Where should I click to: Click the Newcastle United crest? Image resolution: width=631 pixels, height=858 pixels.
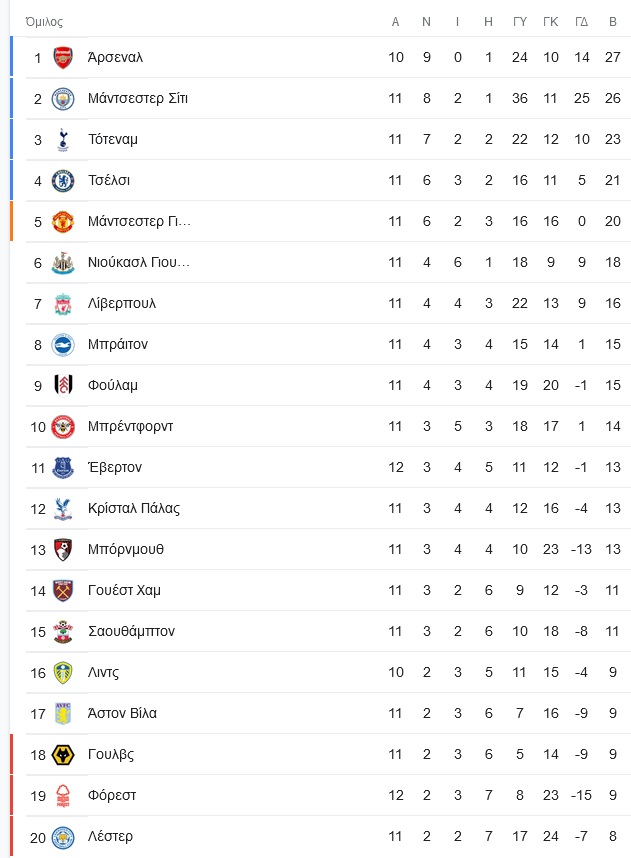click(x=63, y=263)
